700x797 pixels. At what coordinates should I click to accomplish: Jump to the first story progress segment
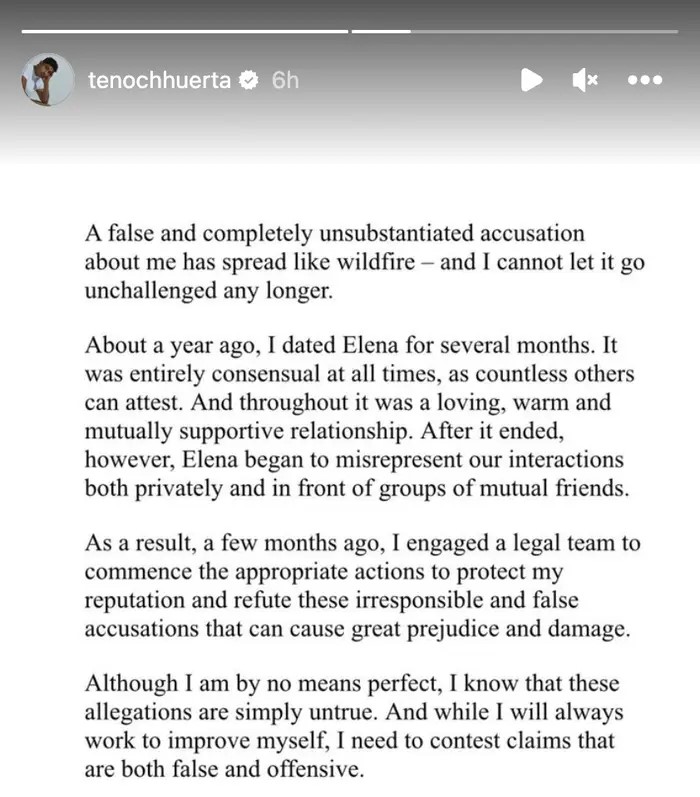[x=185, y=31]
